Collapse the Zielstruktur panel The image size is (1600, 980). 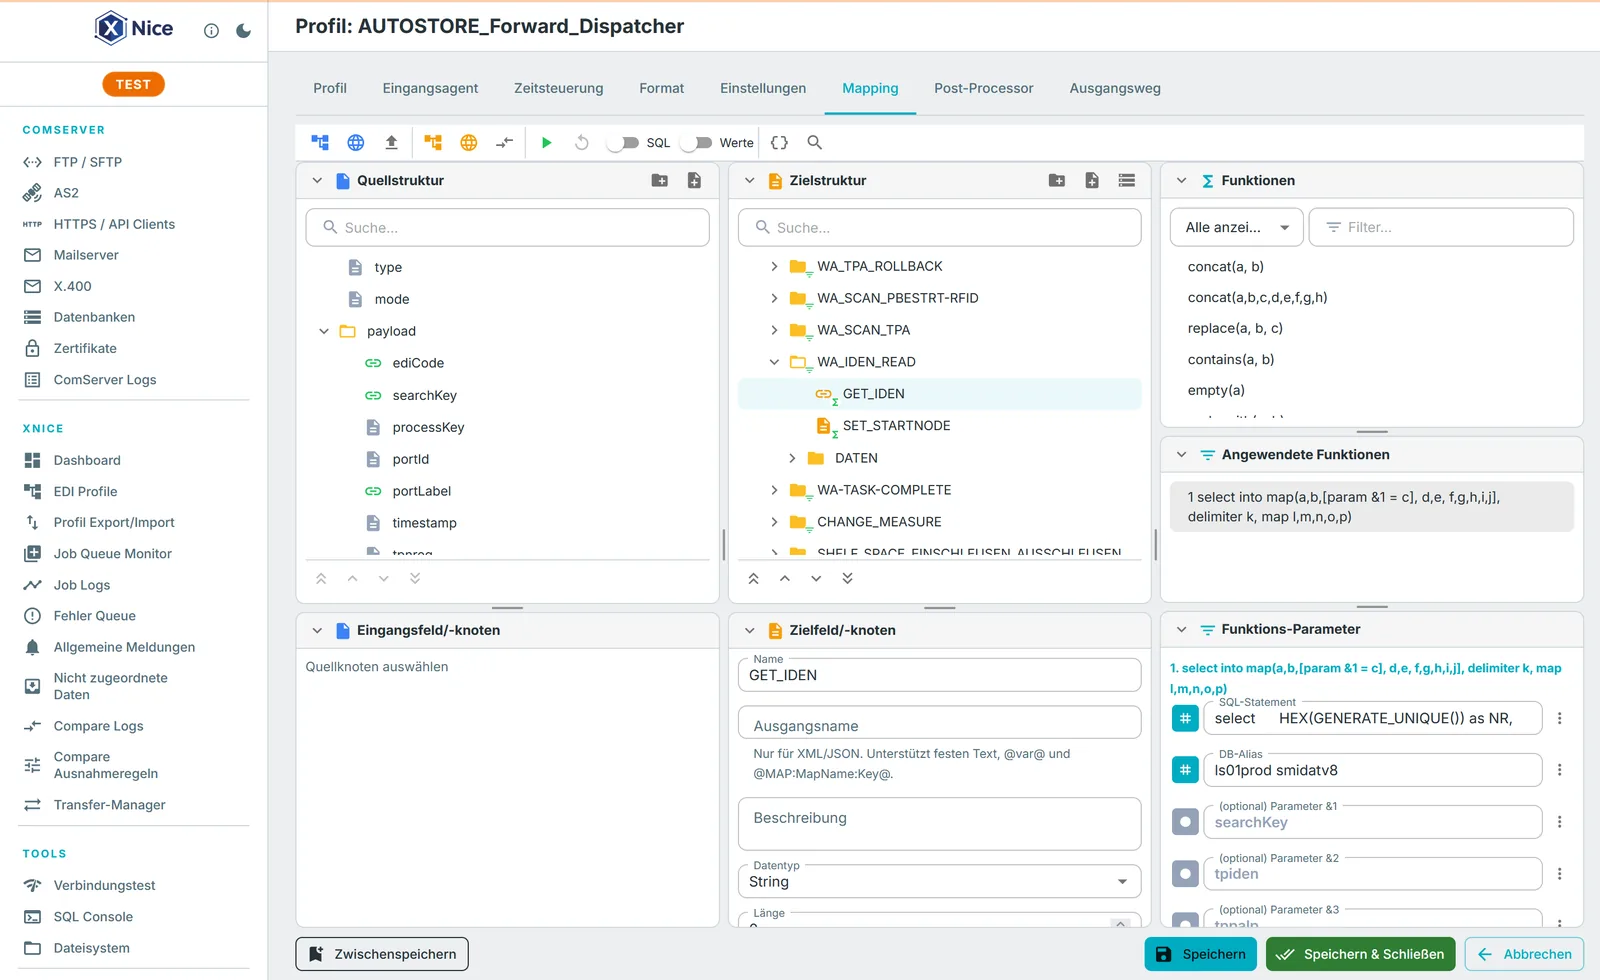click(749, 181)
